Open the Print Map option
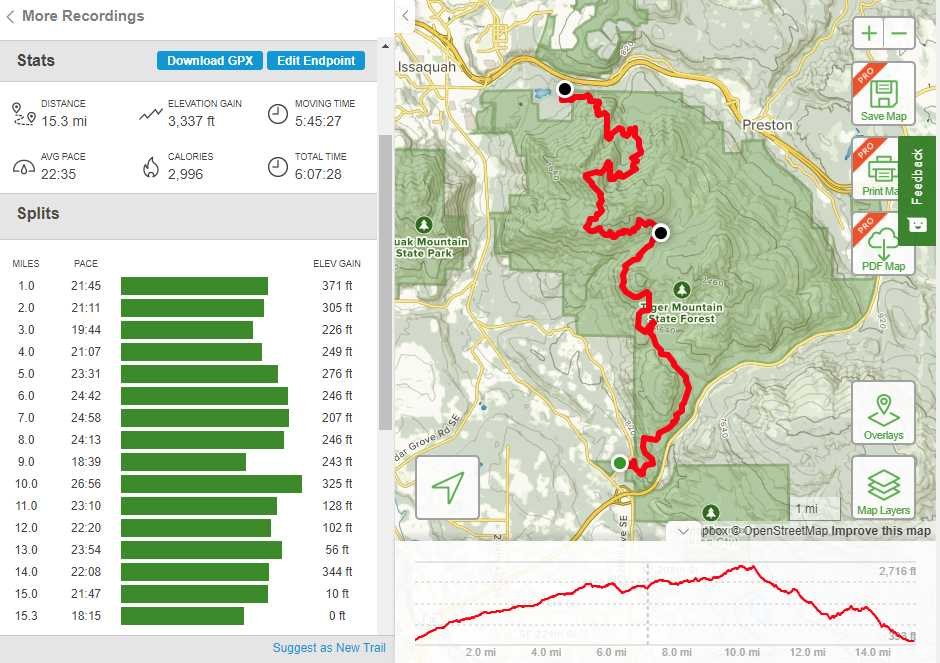 click(x=877, y=168)
